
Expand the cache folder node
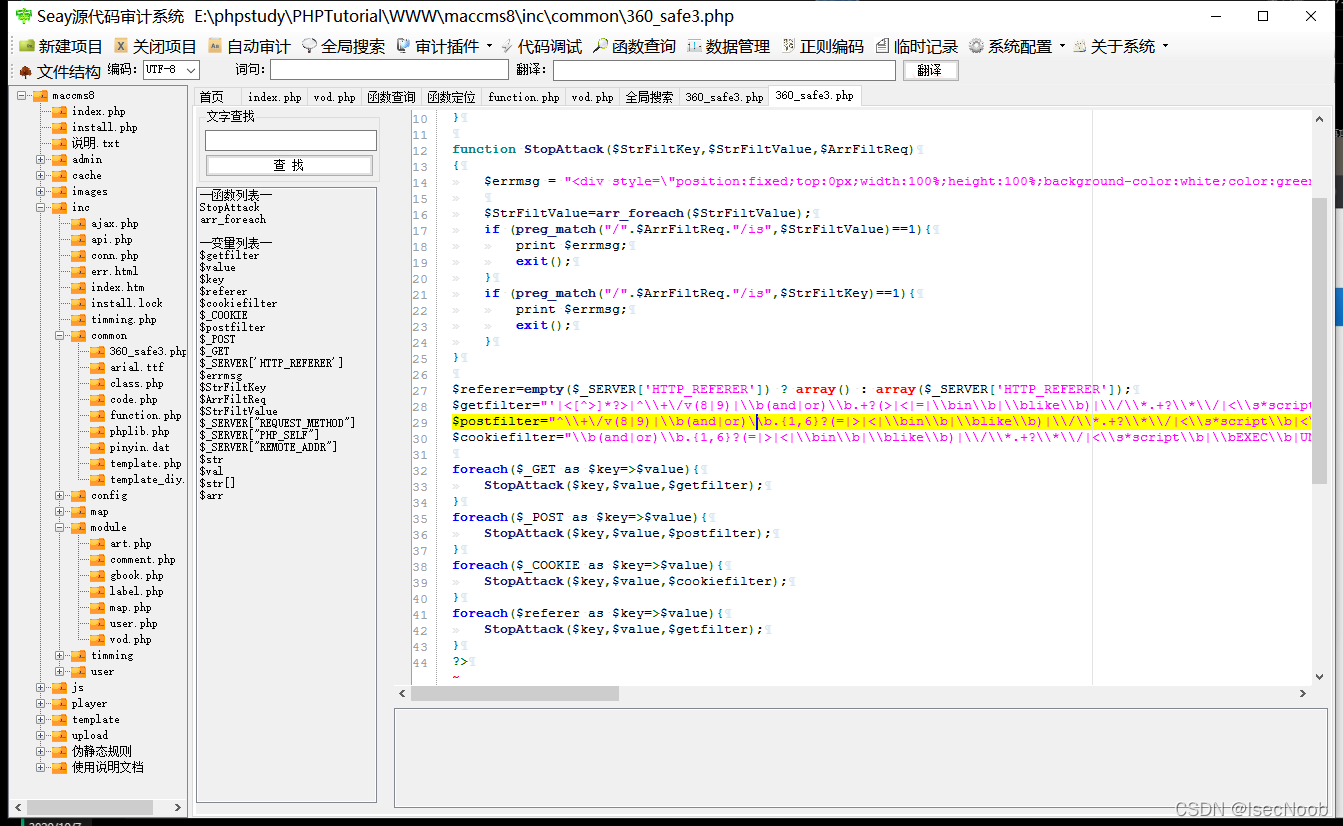[41, 176]
